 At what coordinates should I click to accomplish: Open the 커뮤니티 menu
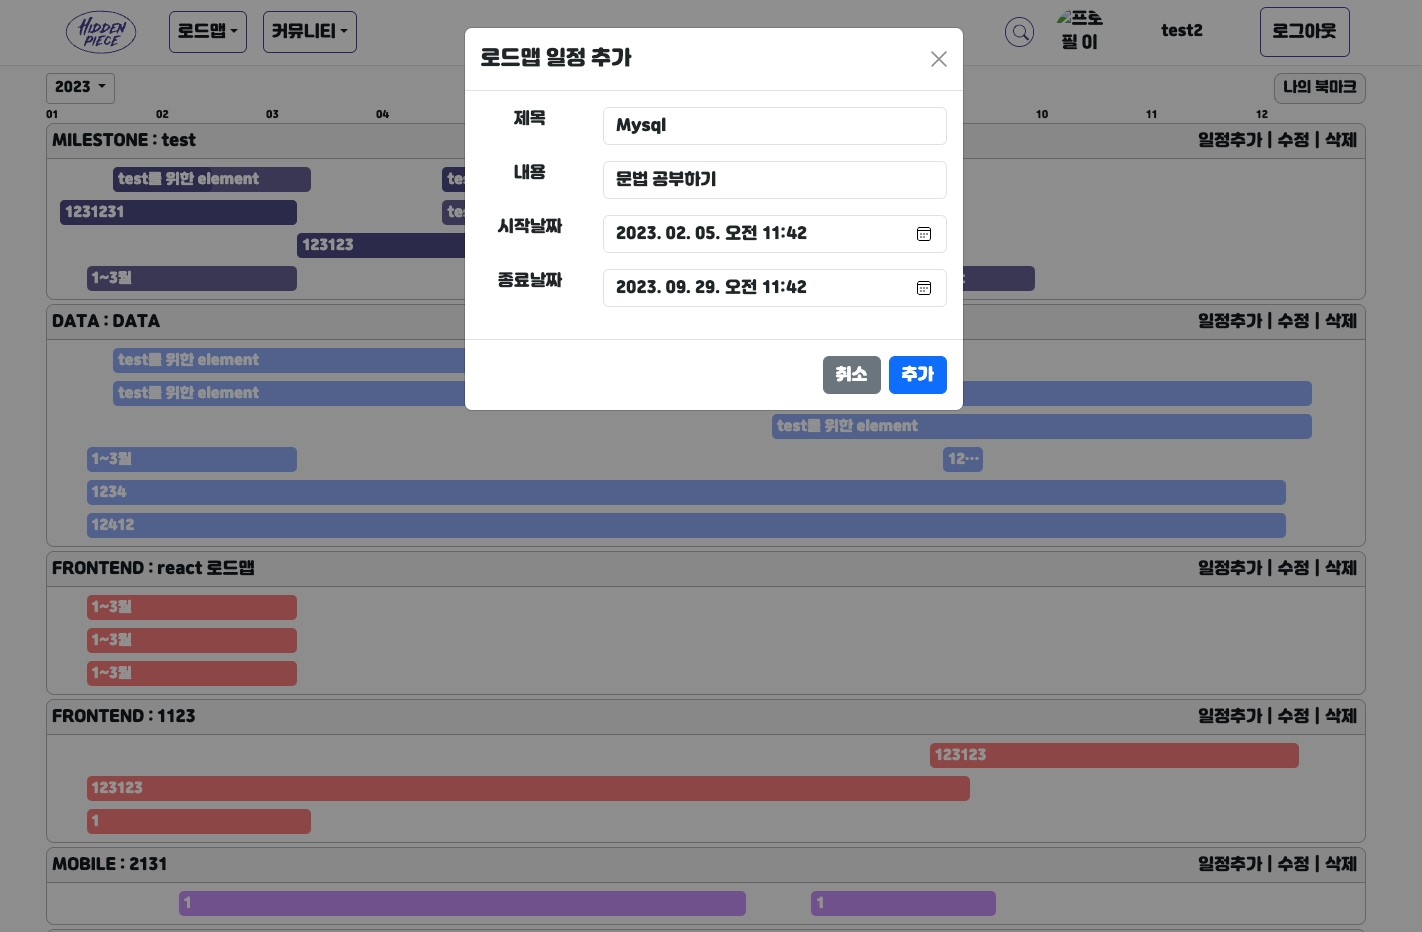(304, 31)
